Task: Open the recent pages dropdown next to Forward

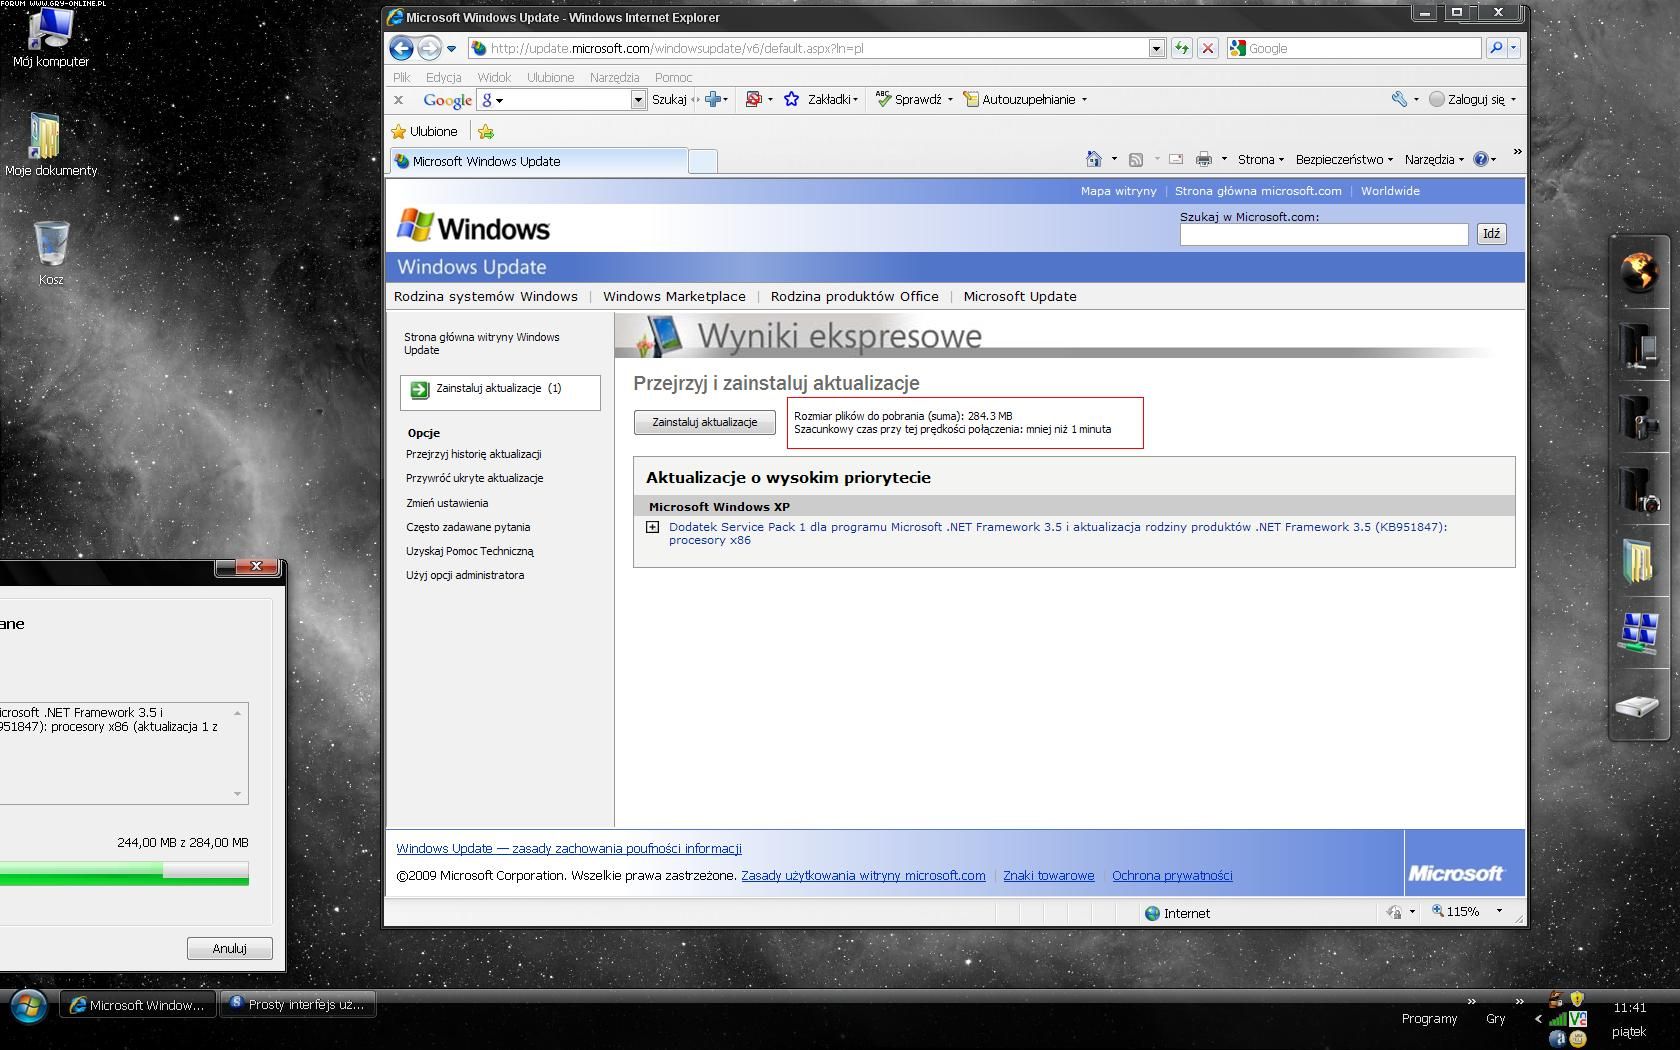Action: 452,48
